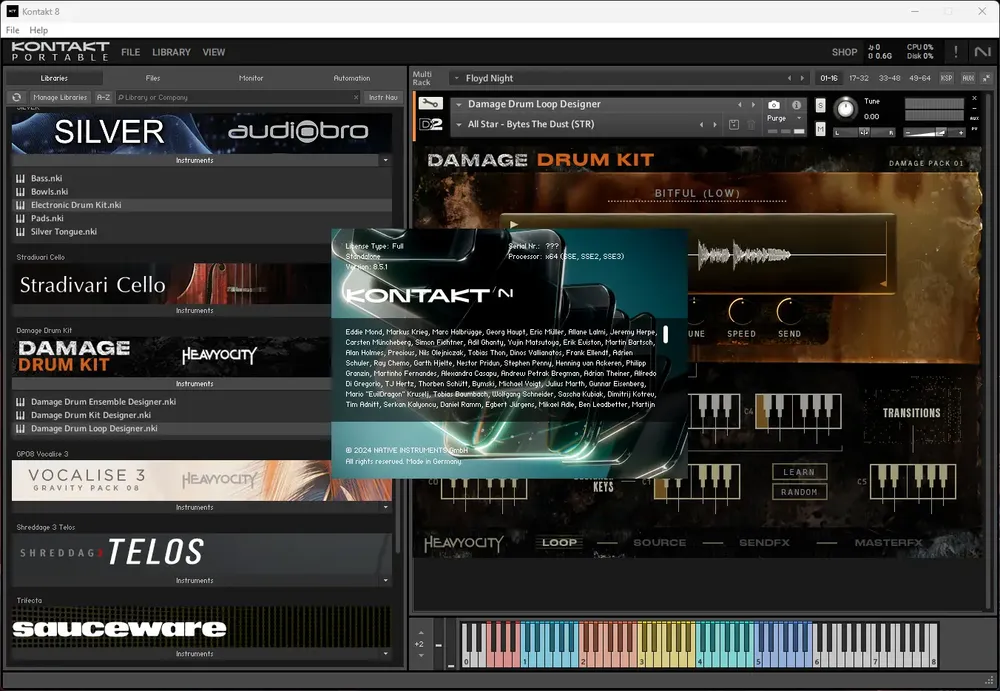Screen dimensions: 1000x691
Task: Click the RANDOM button
Action: [799, 492]
